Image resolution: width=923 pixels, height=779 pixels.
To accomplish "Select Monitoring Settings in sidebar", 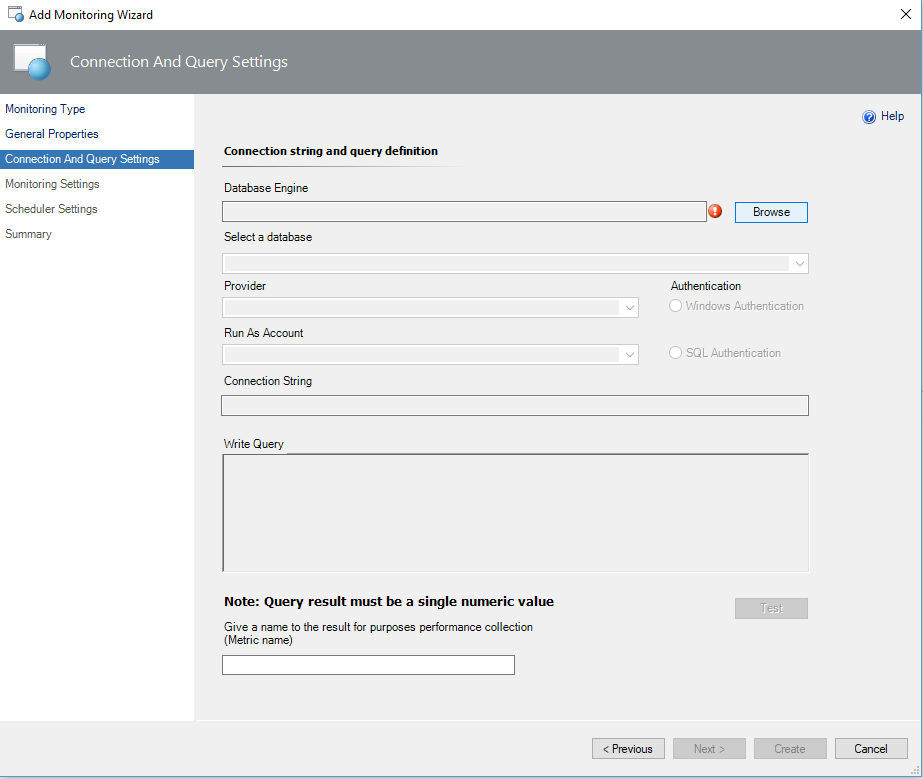I will pyautogui.click(x=52, y=184).
